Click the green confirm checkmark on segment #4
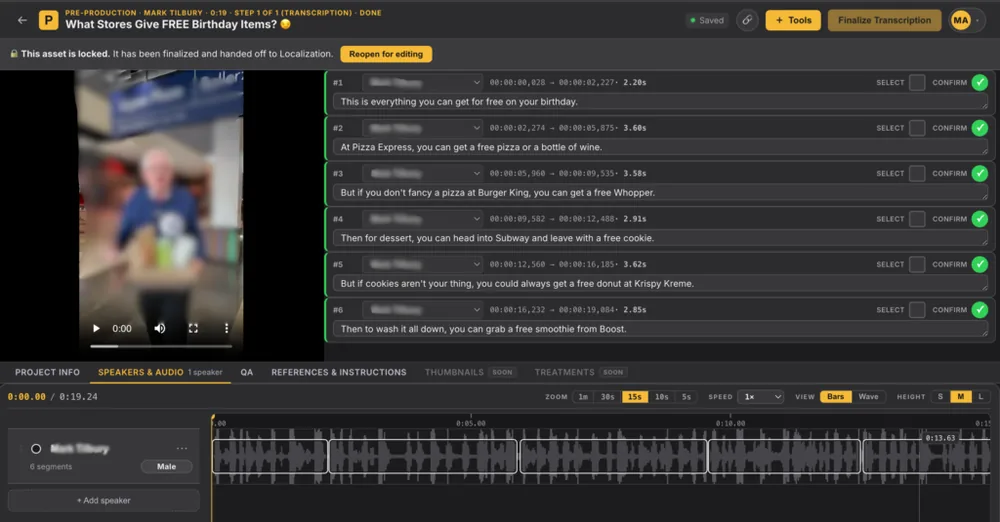This screenshot has height=522, width=1000. [x=980, y=219]
